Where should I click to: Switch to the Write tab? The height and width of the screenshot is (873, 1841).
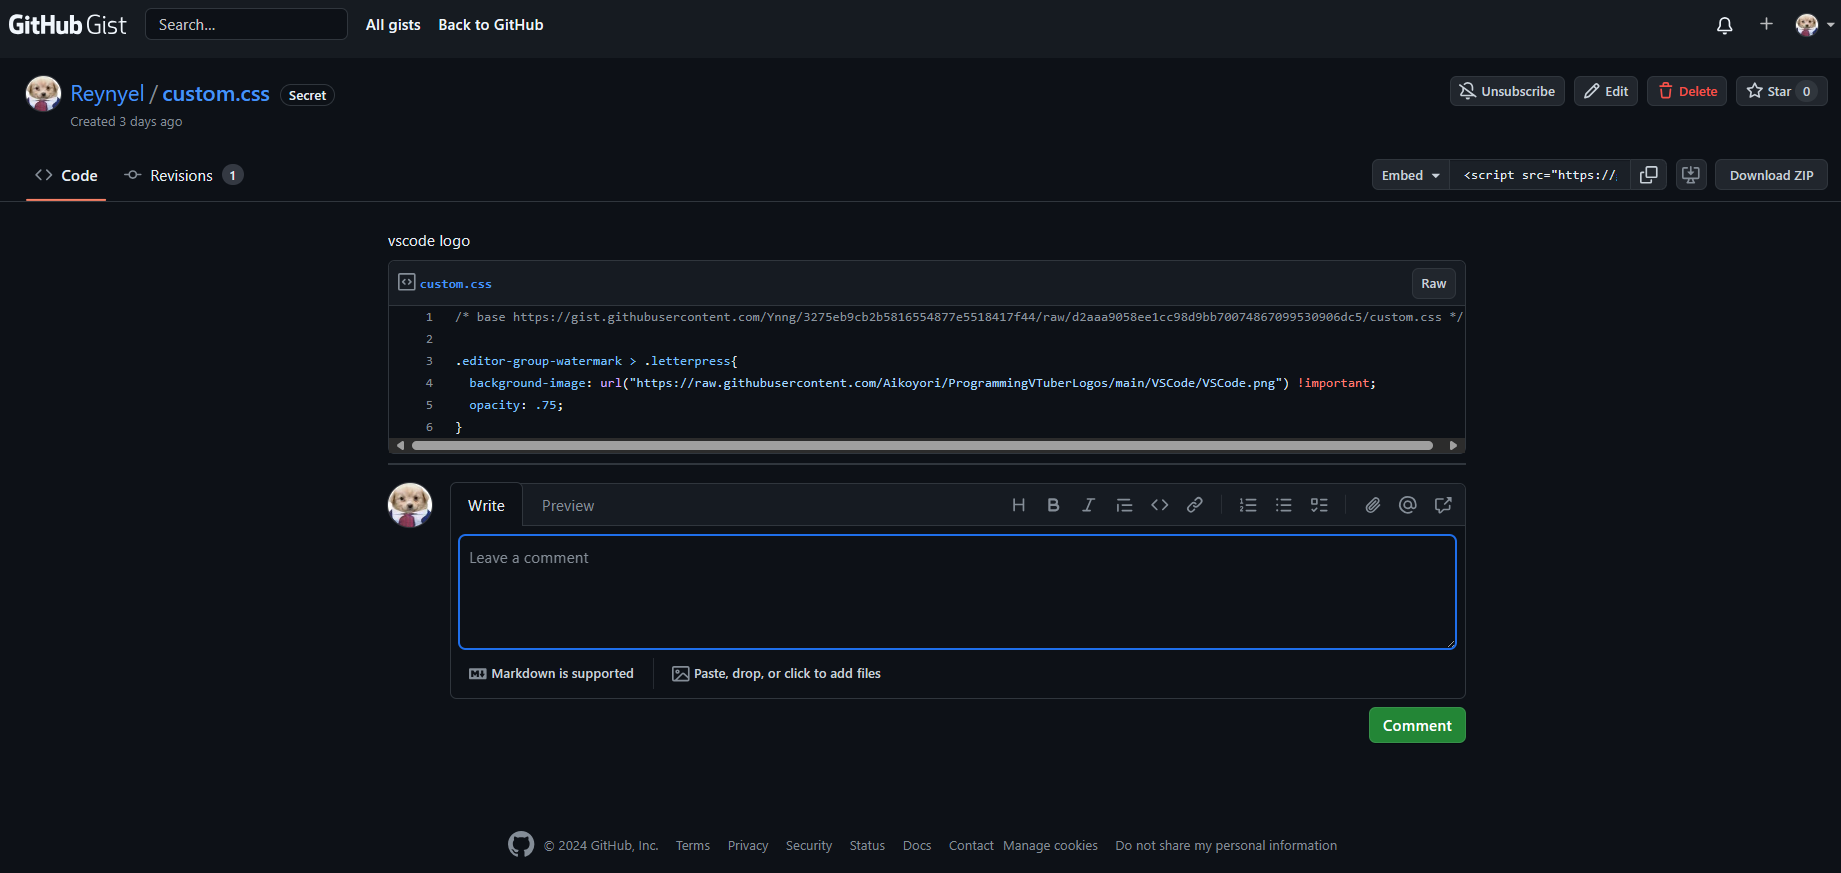486,505
